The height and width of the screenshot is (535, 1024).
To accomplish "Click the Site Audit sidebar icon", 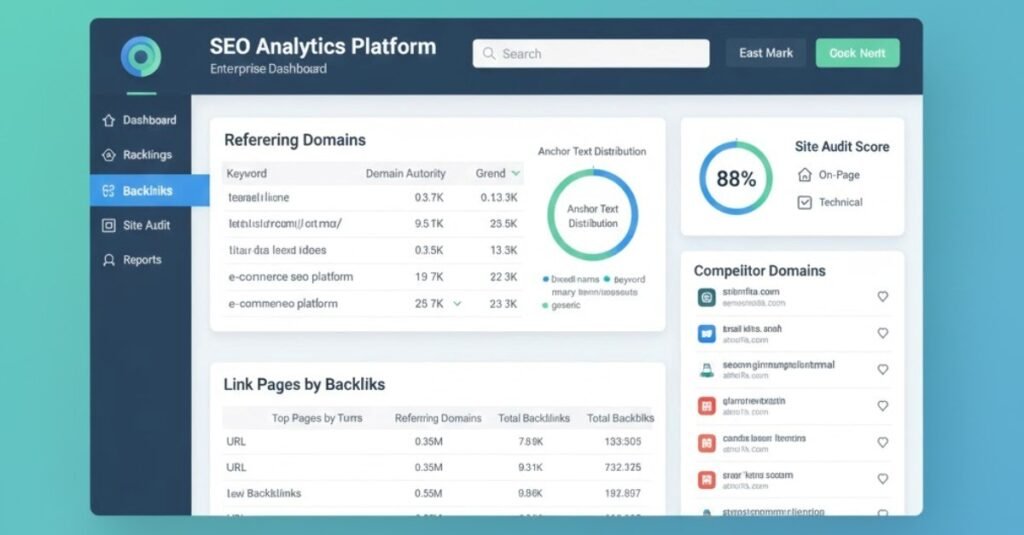I will point(109,225).
